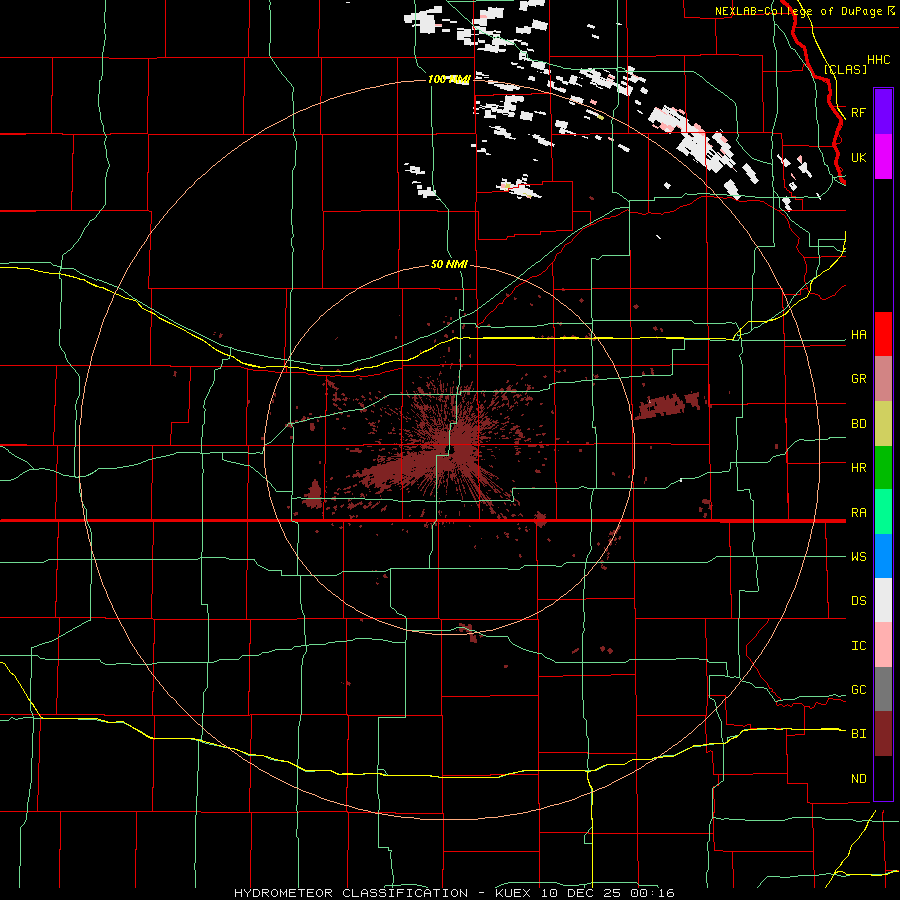Click the radar site center of biological echoes

pyautogui.click(x=451, y=449)
